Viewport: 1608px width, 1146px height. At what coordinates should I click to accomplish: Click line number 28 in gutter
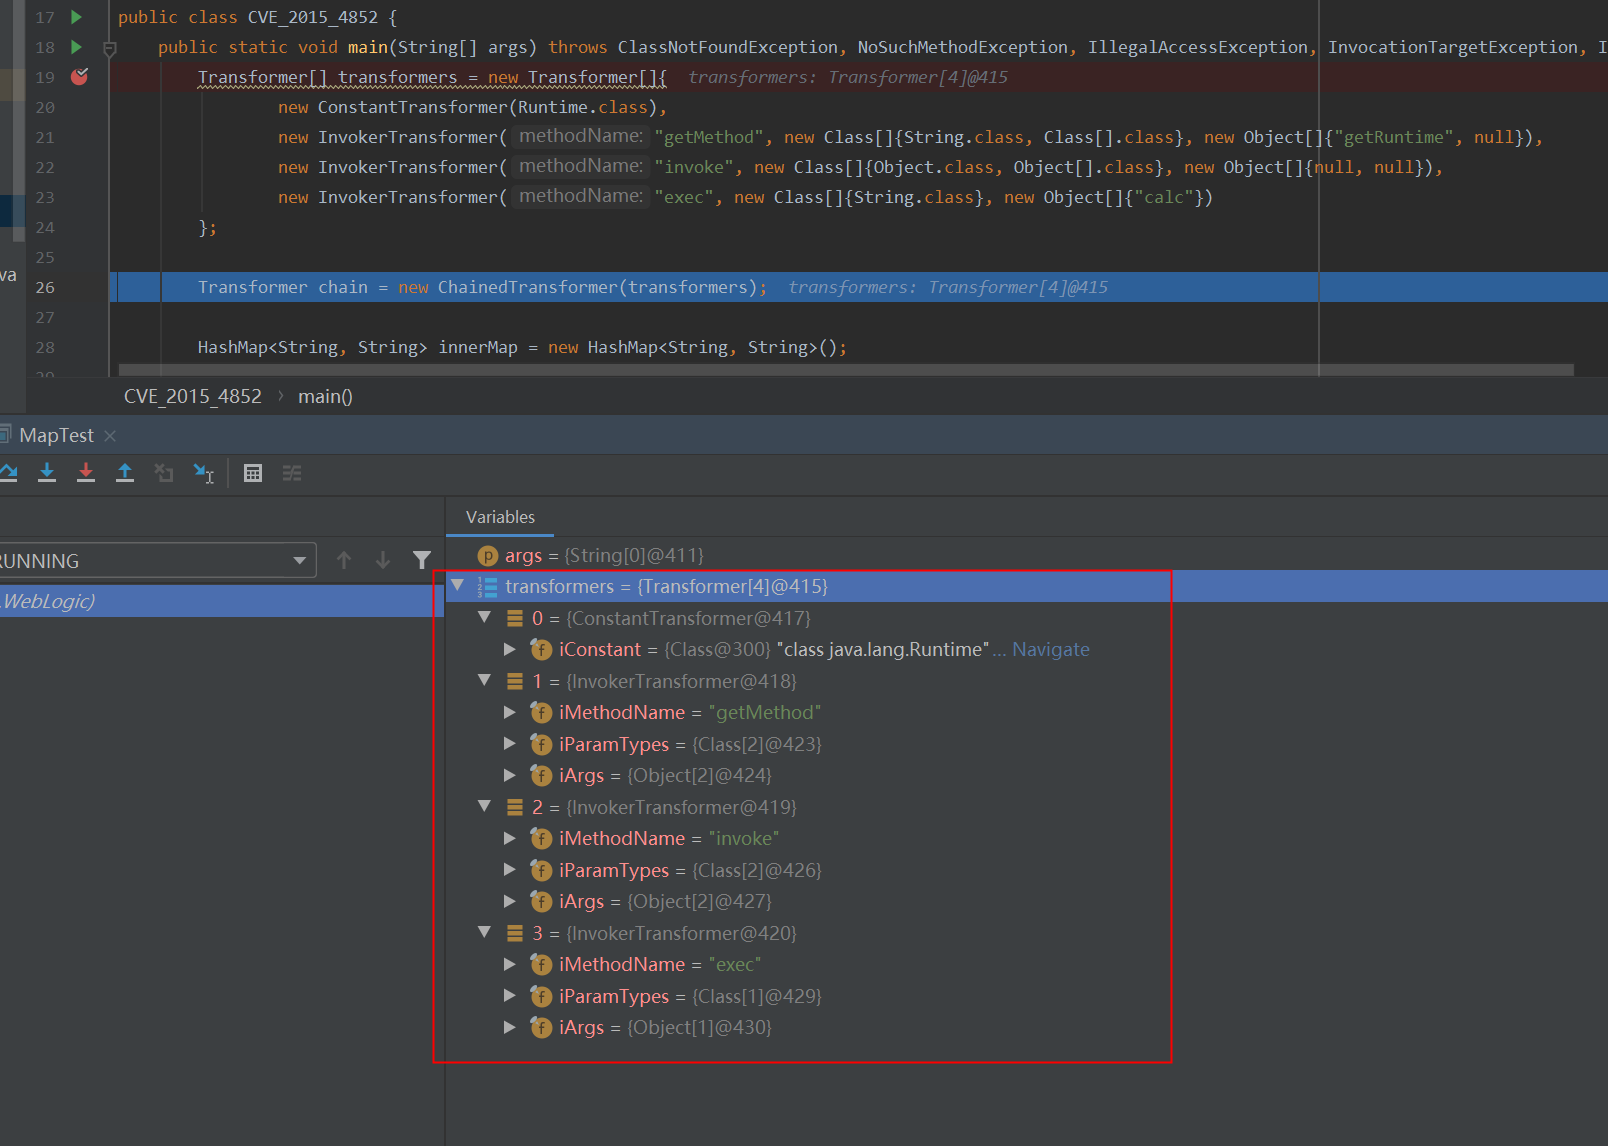click(x=45, y=347)
